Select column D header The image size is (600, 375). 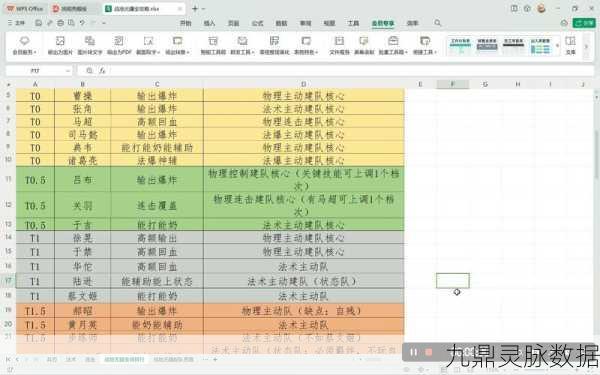303,84
